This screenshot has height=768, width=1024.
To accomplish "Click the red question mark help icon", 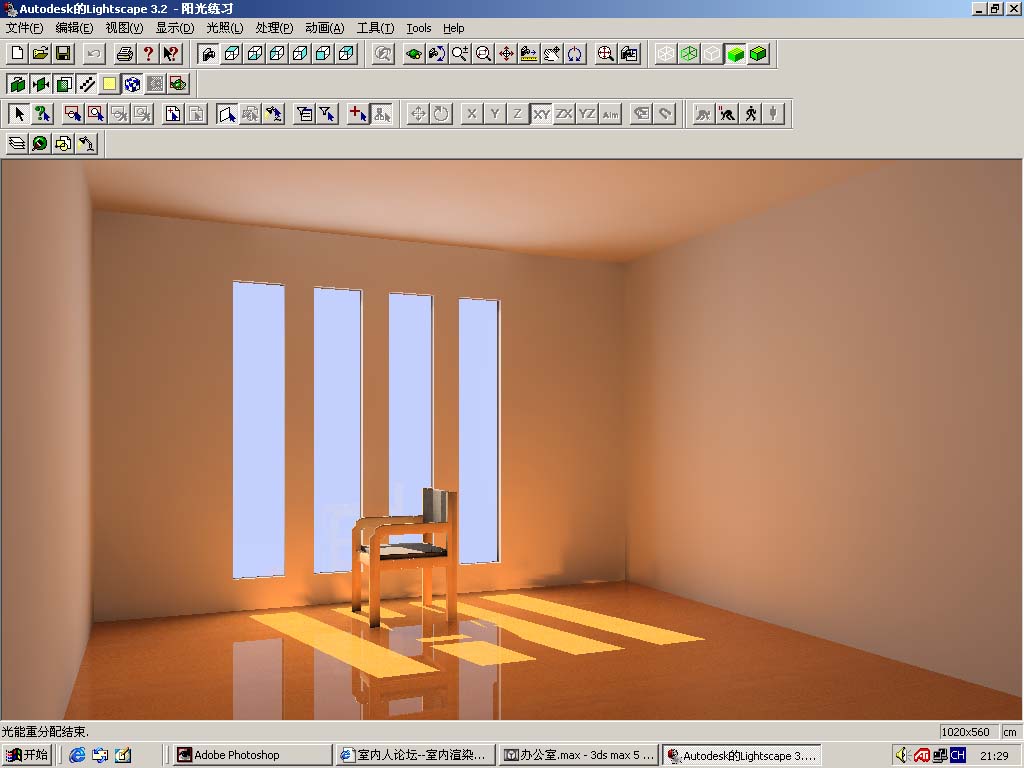I will coord(148,54).
